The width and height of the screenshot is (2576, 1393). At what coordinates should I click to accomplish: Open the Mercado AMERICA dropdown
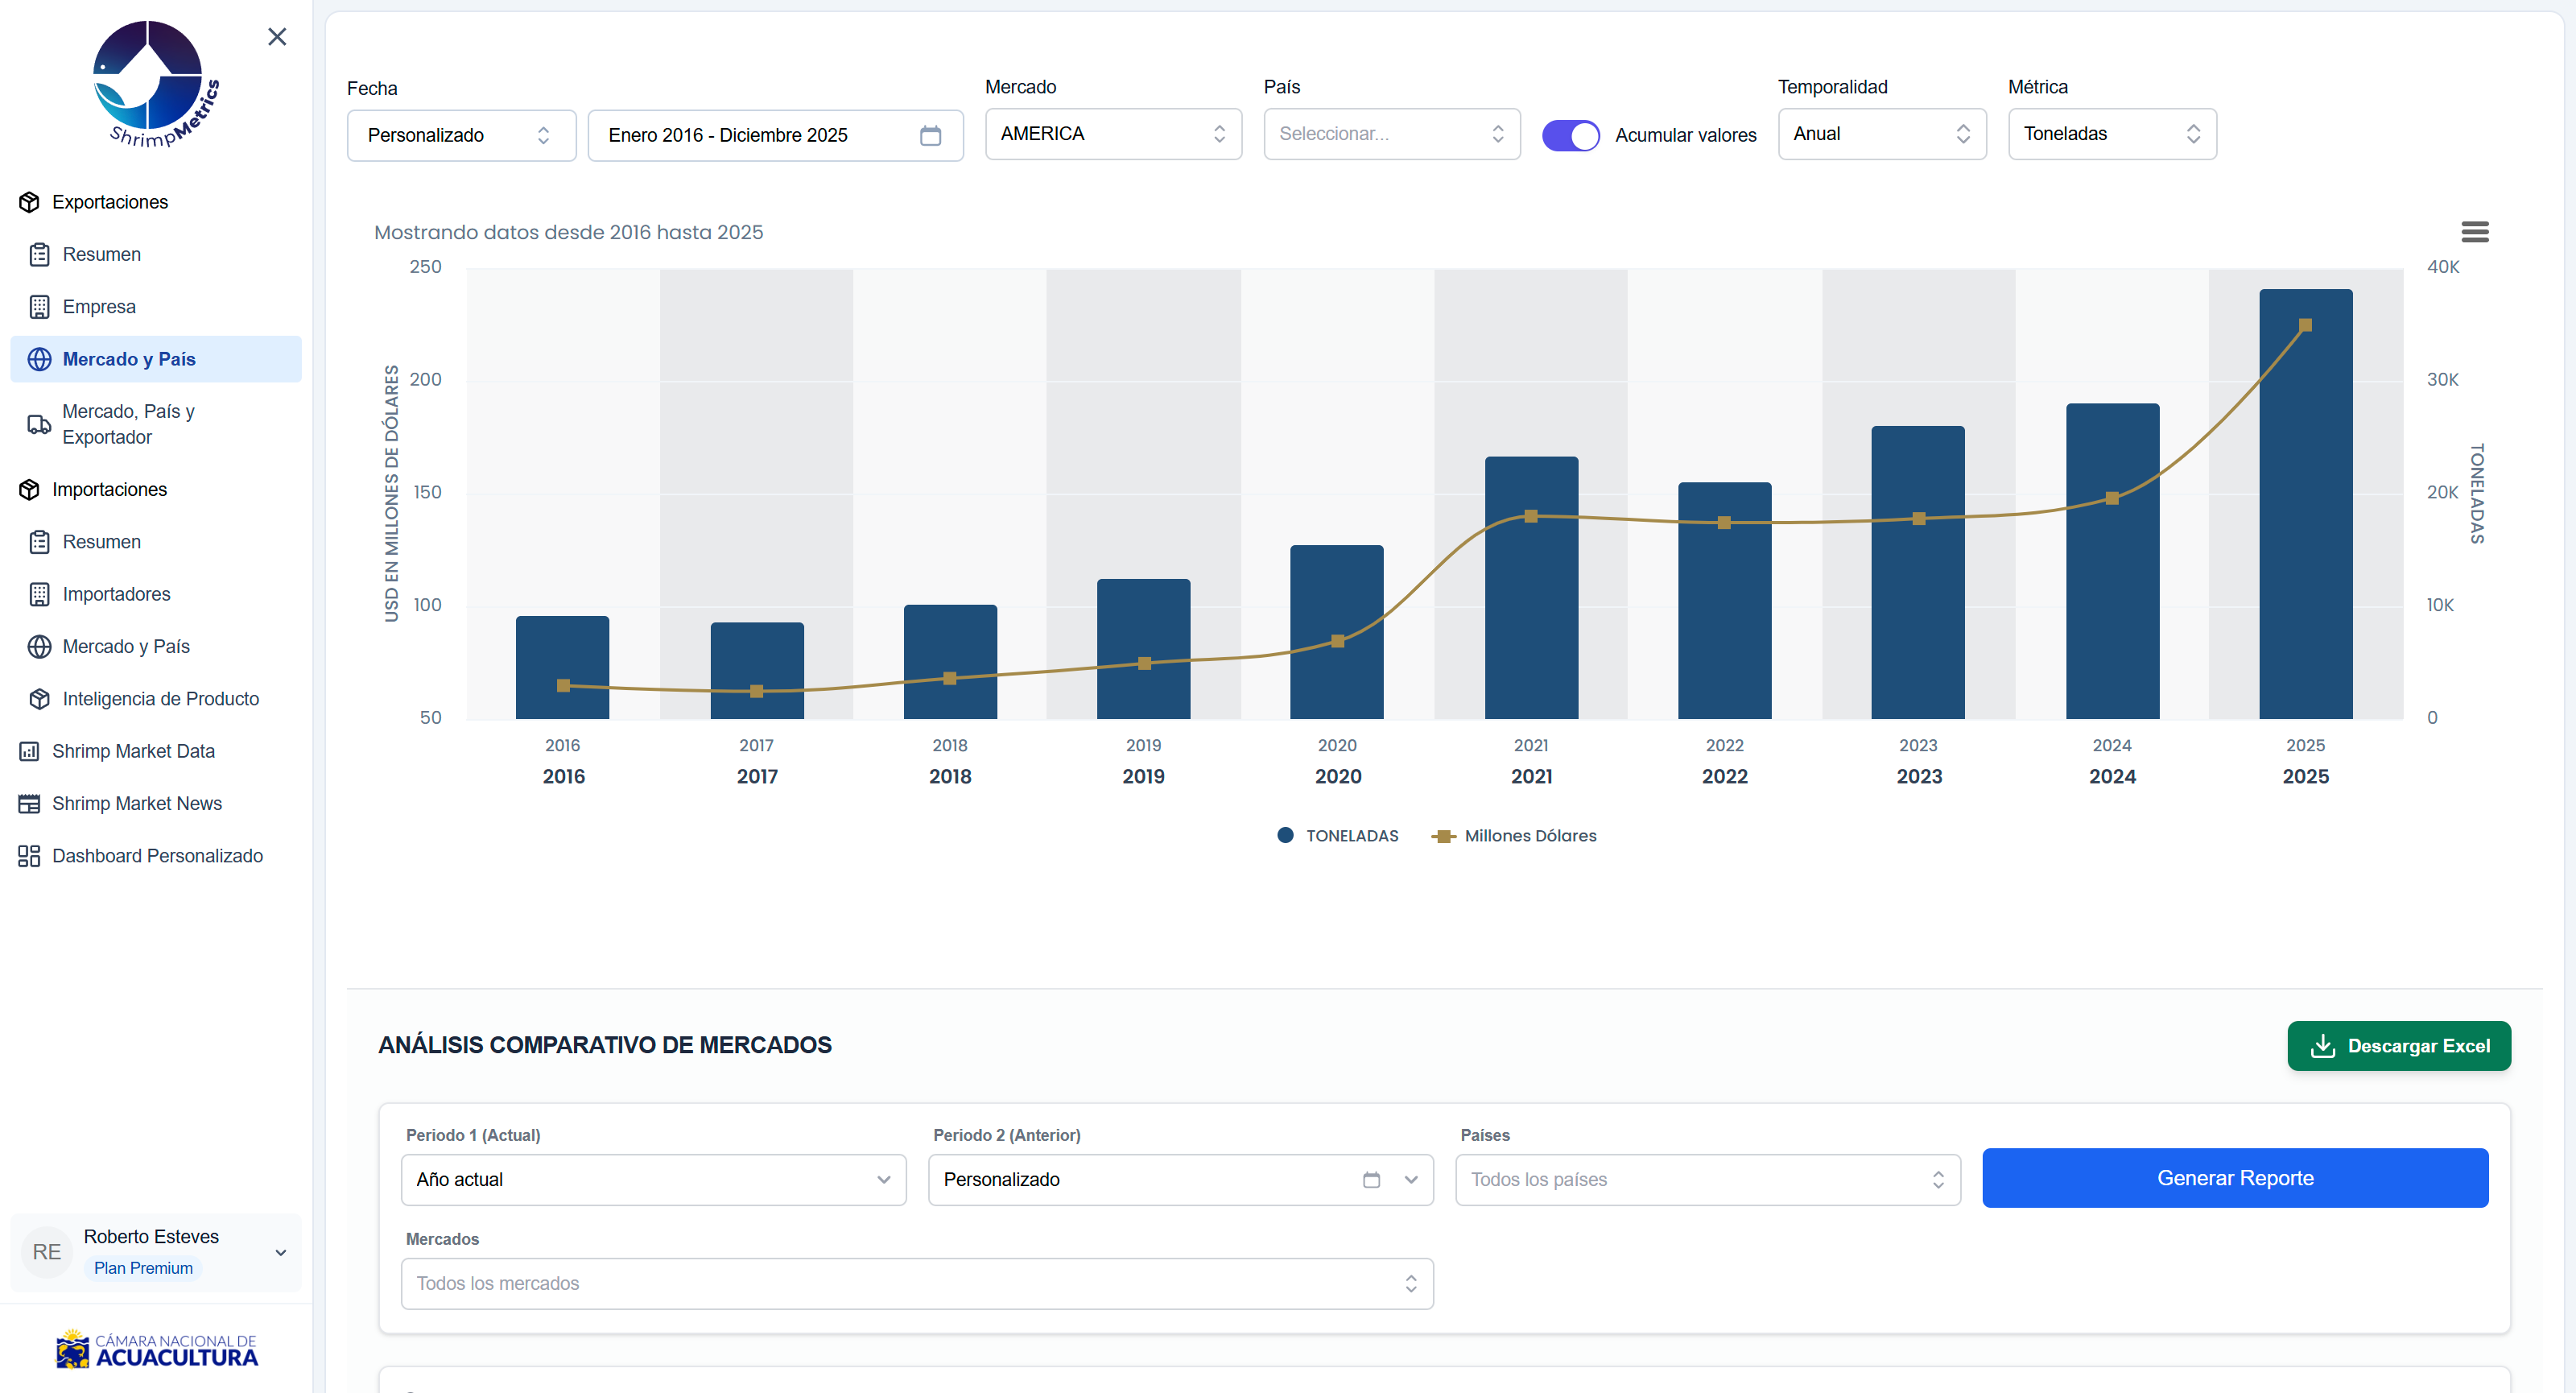pos(1113,134)
